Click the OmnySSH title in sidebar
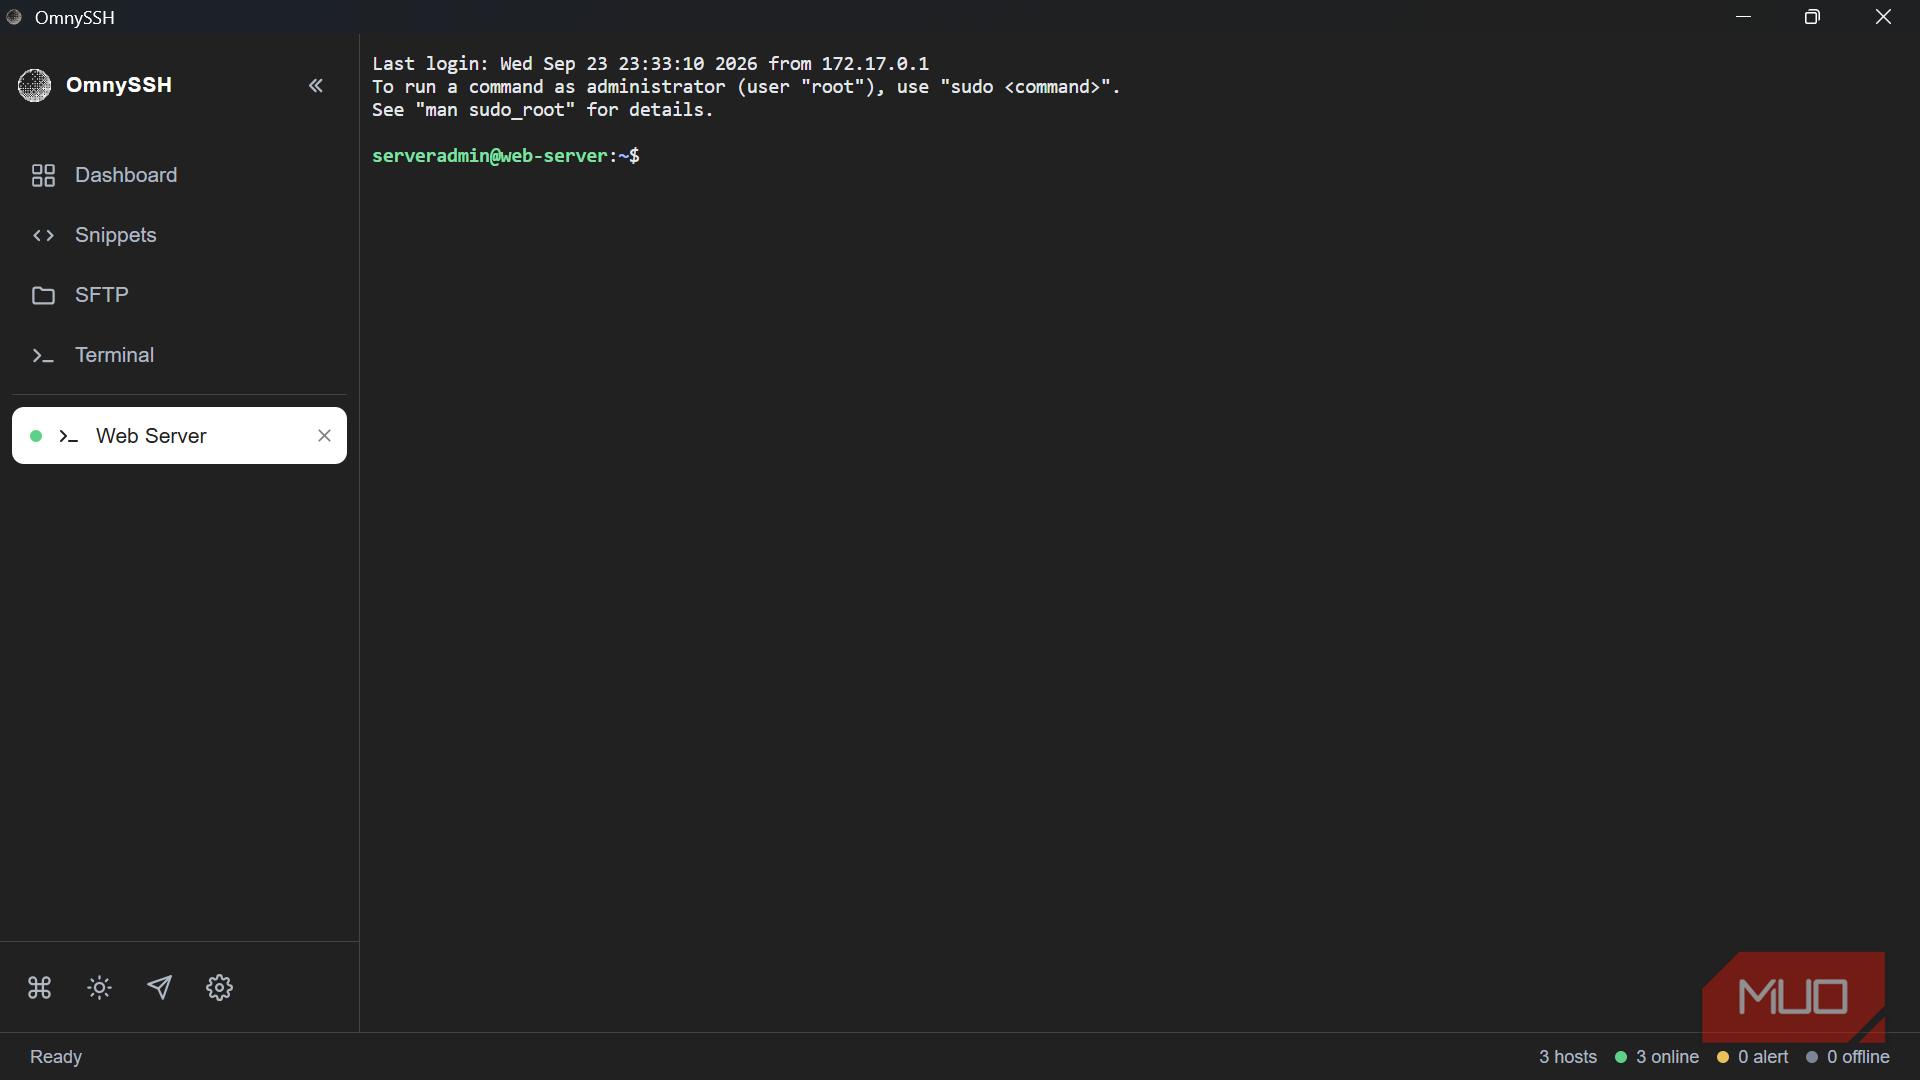 coord(119,86)
